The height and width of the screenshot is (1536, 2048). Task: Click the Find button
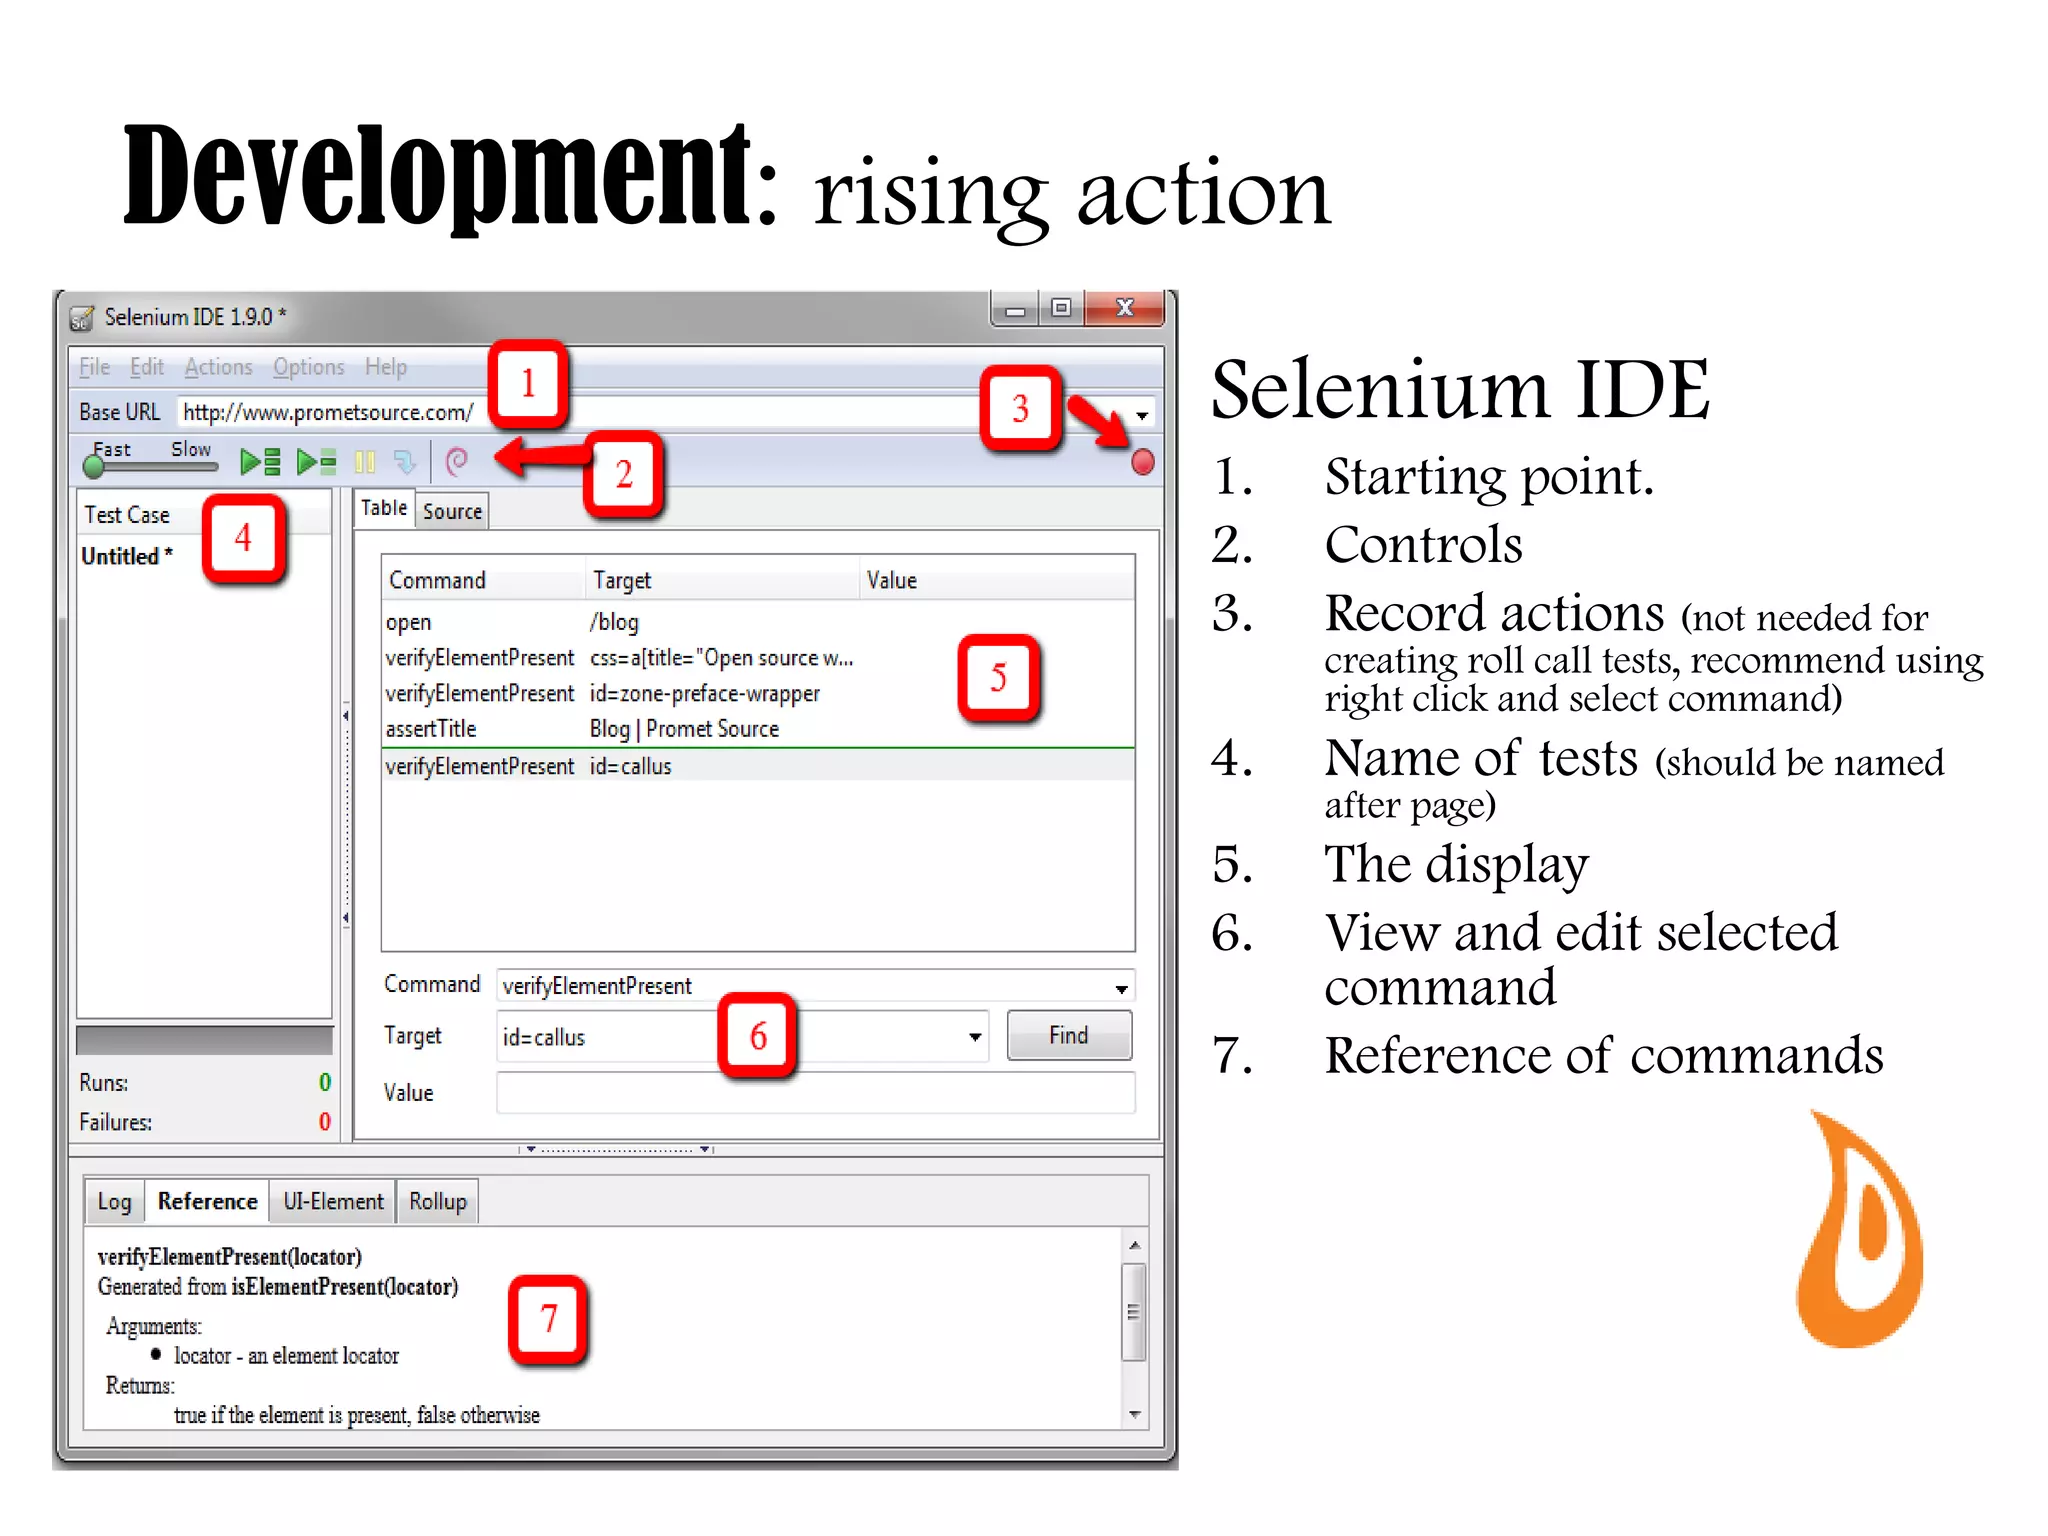point(1068,1035)
